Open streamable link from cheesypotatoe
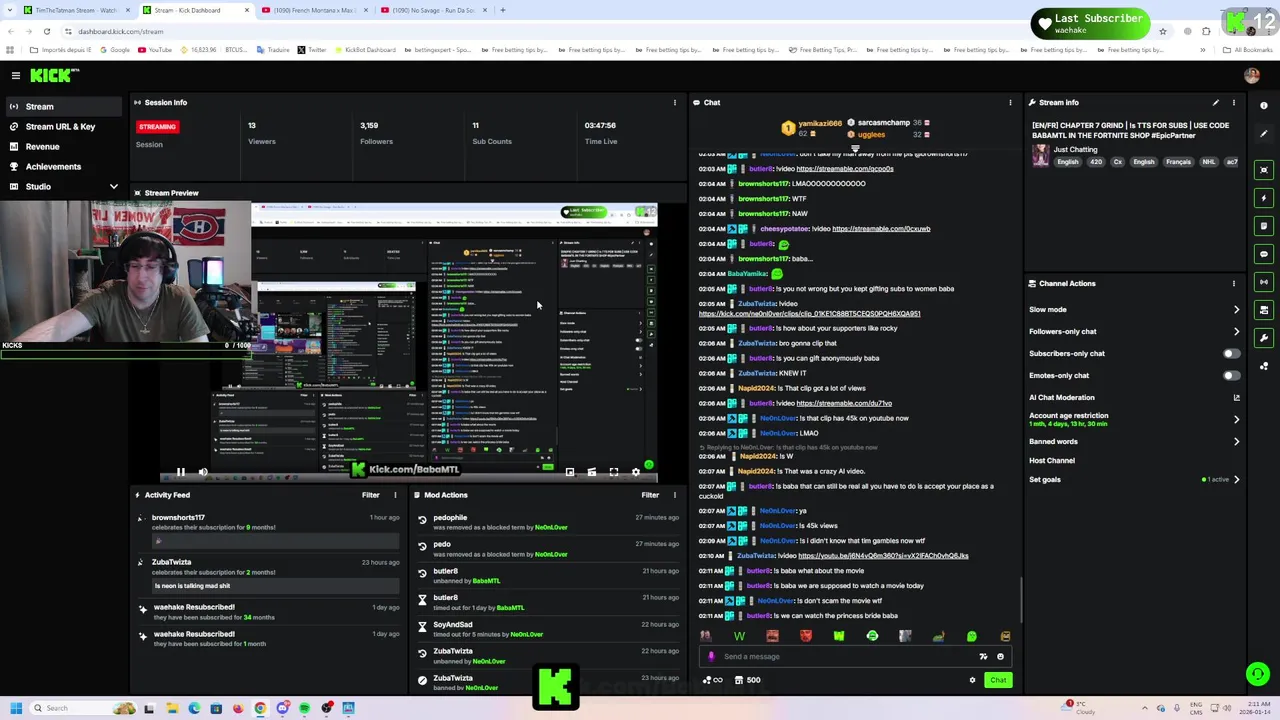The width and height of the screenshot is (1280, 720). click(x=881, y=229)
